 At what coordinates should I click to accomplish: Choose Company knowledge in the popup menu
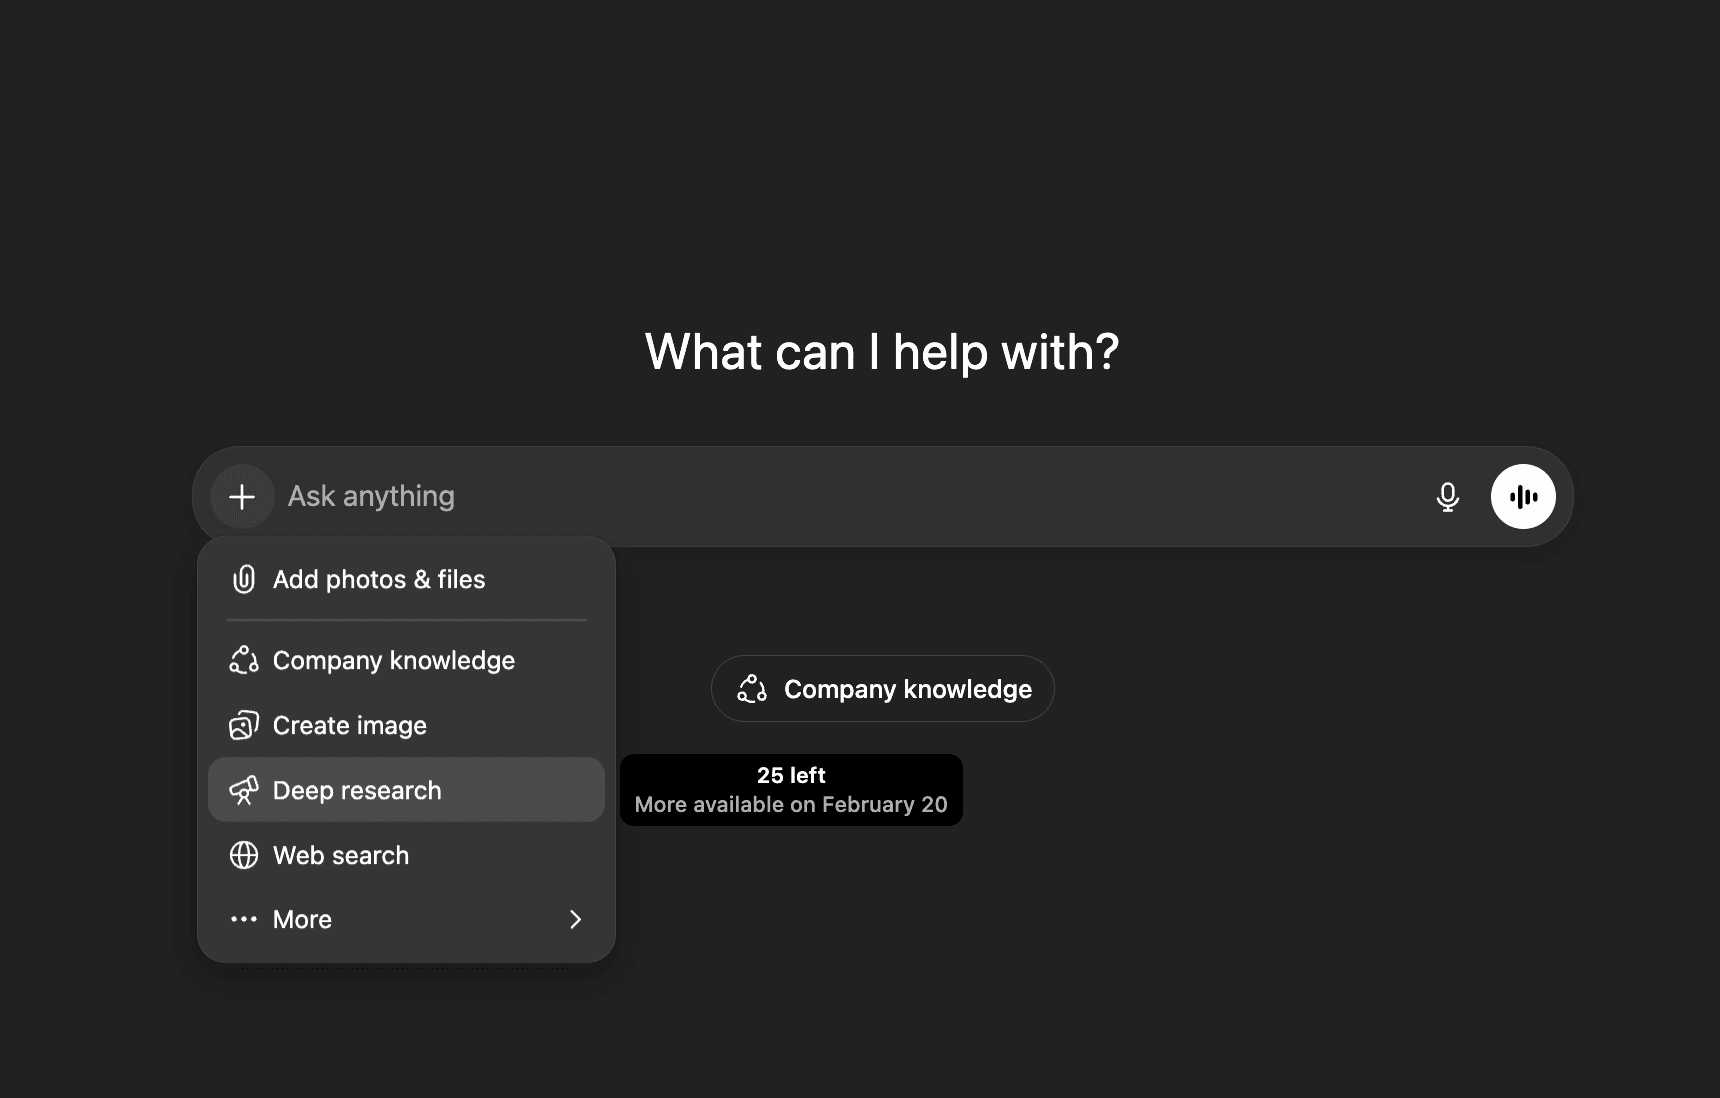pos(394,661)
